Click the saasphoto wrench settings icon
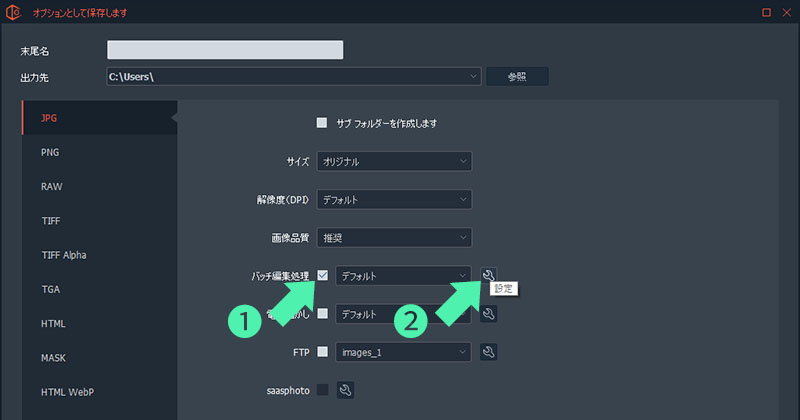The width and height of the screenshot is (800, 420). pyautogui.click(x=345, y=390)
